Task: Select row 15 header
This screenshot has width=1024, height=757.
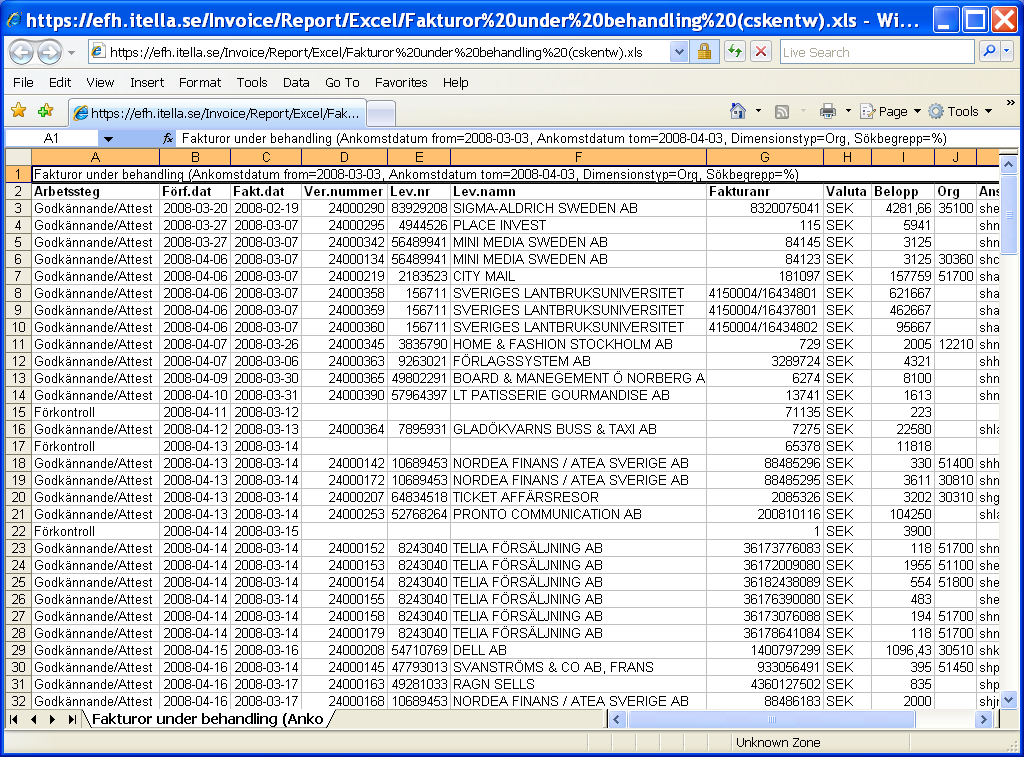Action: tap(18, 412)
